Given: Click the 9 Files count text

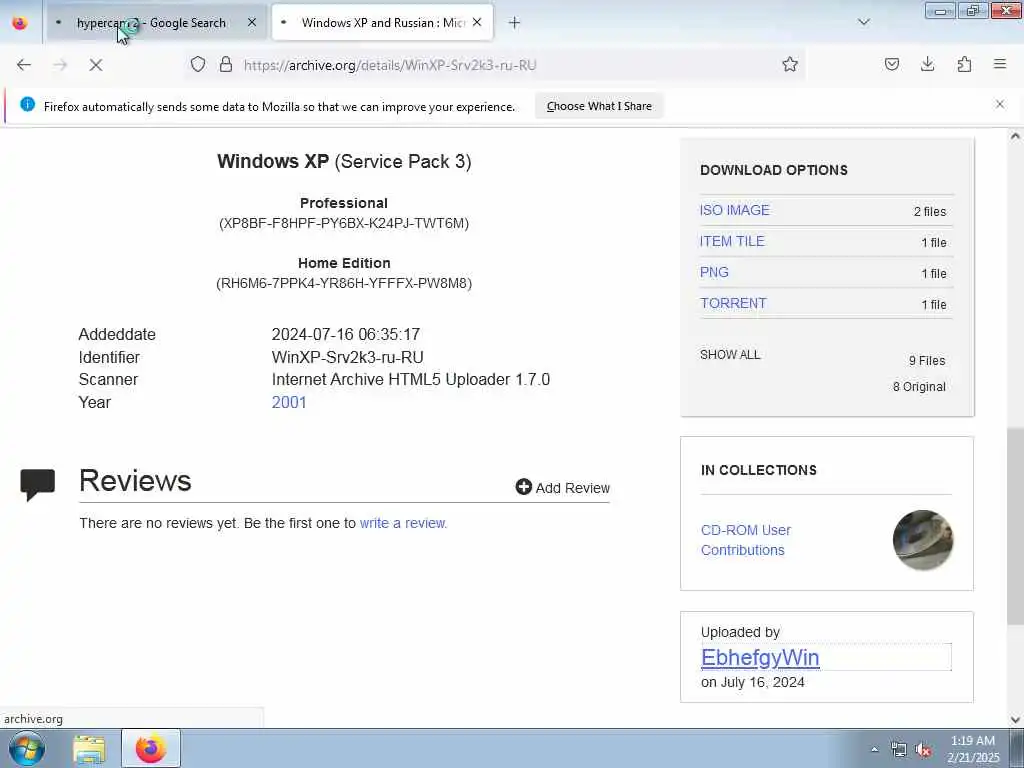Looking at the screenshot, I should coord(927,360).
